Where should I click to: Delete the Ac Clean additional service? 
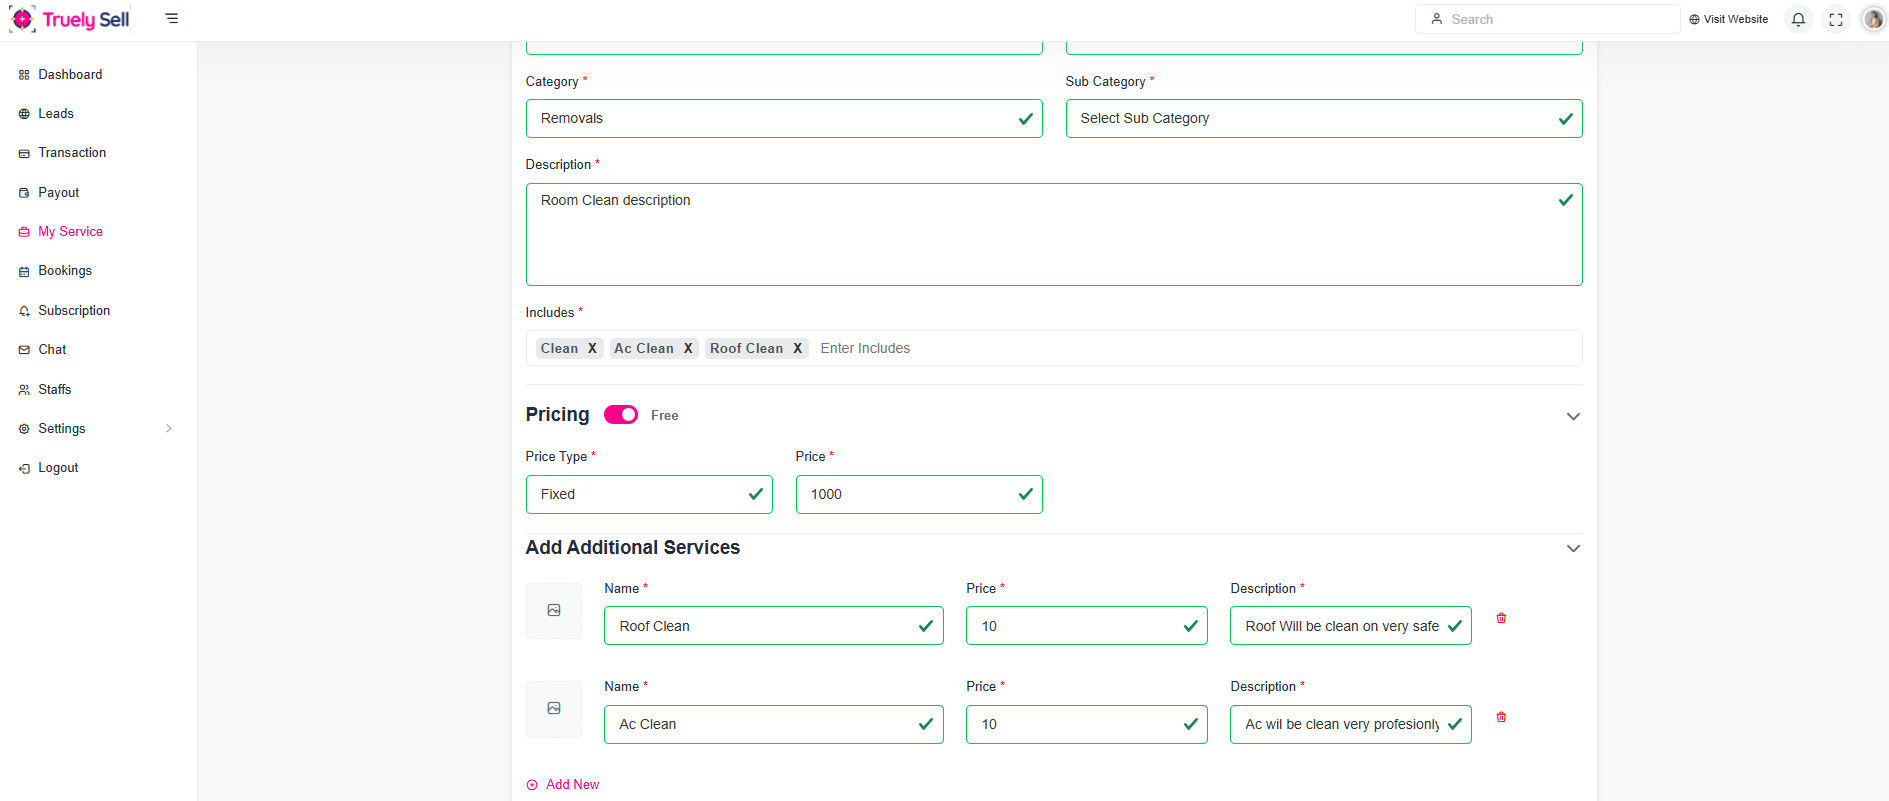1501,717
